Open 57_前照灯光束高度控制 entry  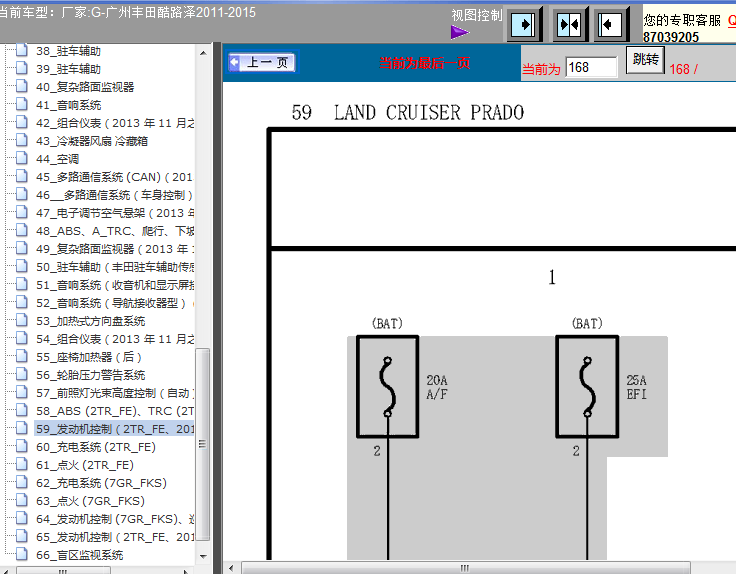115,393
